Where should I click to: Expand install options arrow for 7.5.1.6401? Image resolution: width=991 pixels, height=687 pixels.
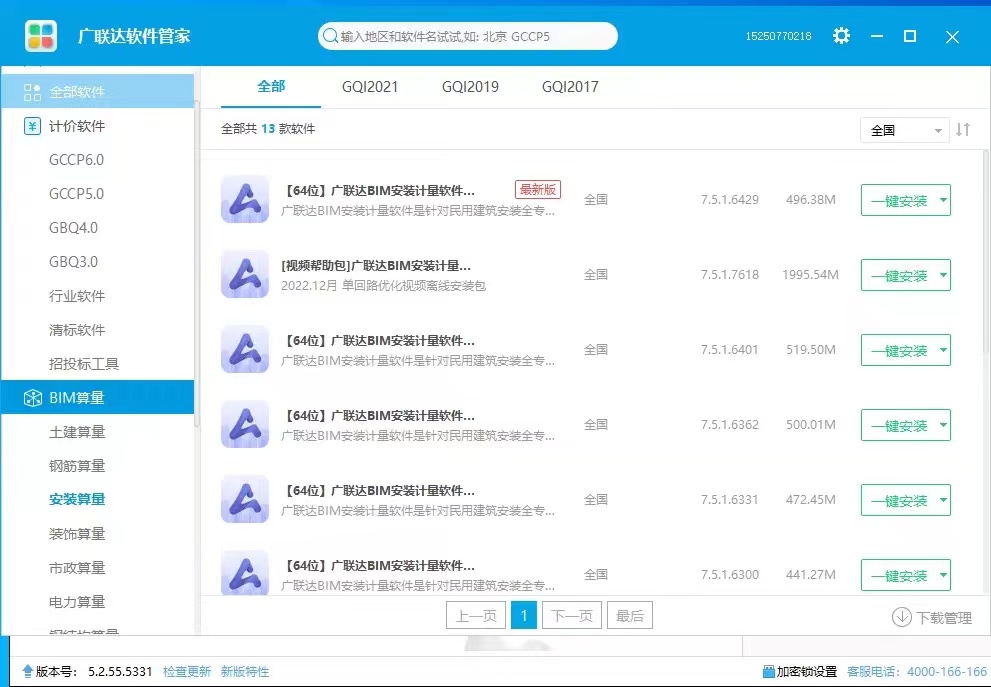943,350
